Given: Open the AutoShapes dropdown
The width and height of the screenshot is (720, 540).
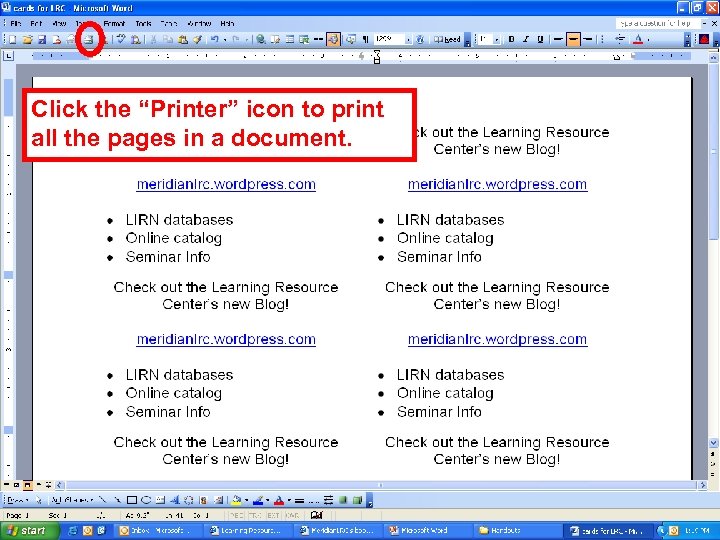Looking at the screenshot, I should coord(73,500).
